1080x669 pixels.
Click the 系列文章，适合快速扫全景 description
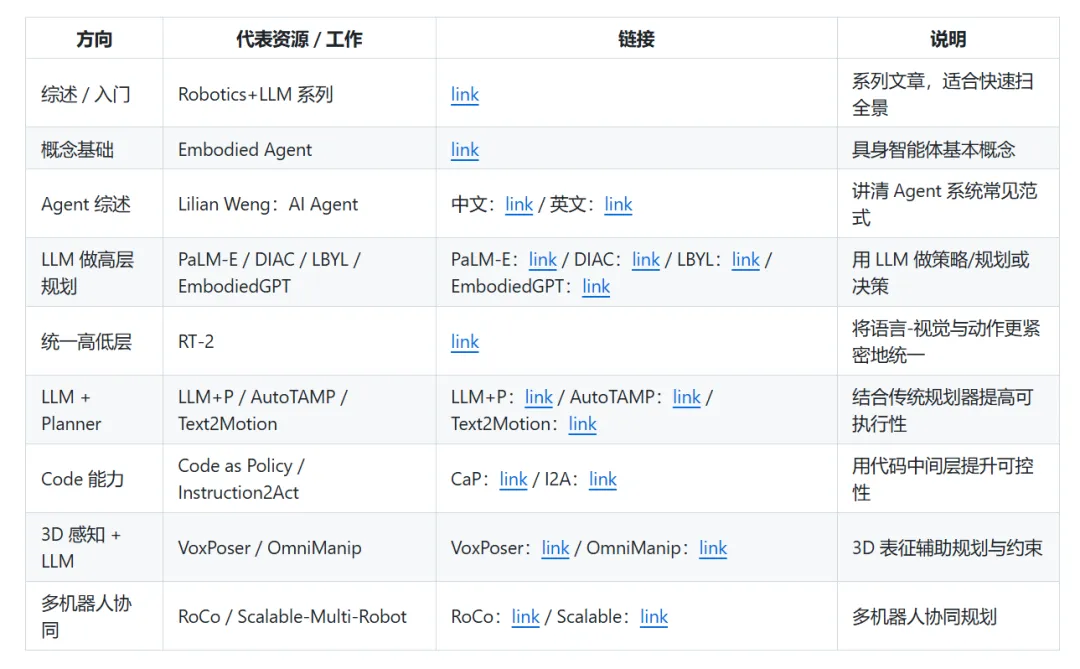click(x=948, y=94)
